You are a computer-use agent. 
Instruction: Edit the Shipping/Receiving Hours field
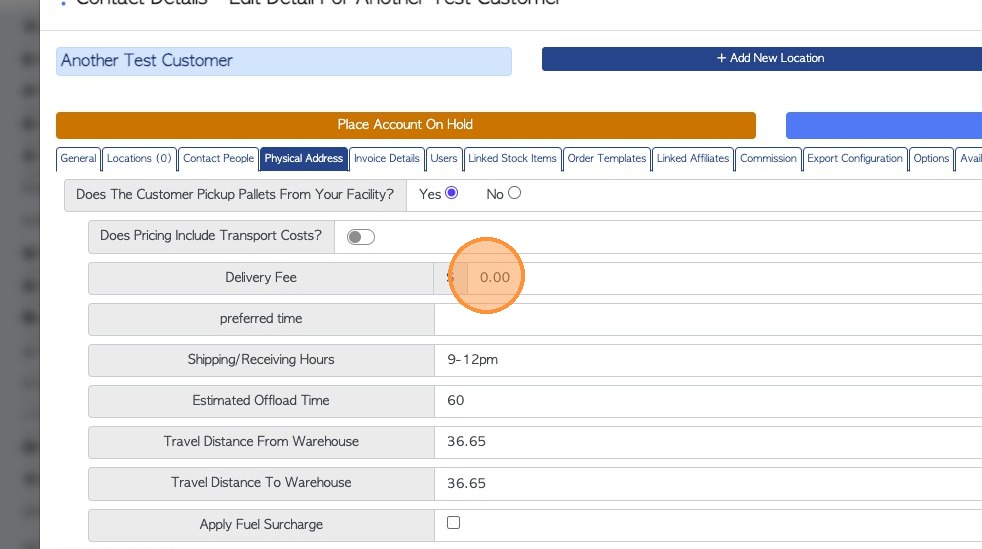coord(700,360)
